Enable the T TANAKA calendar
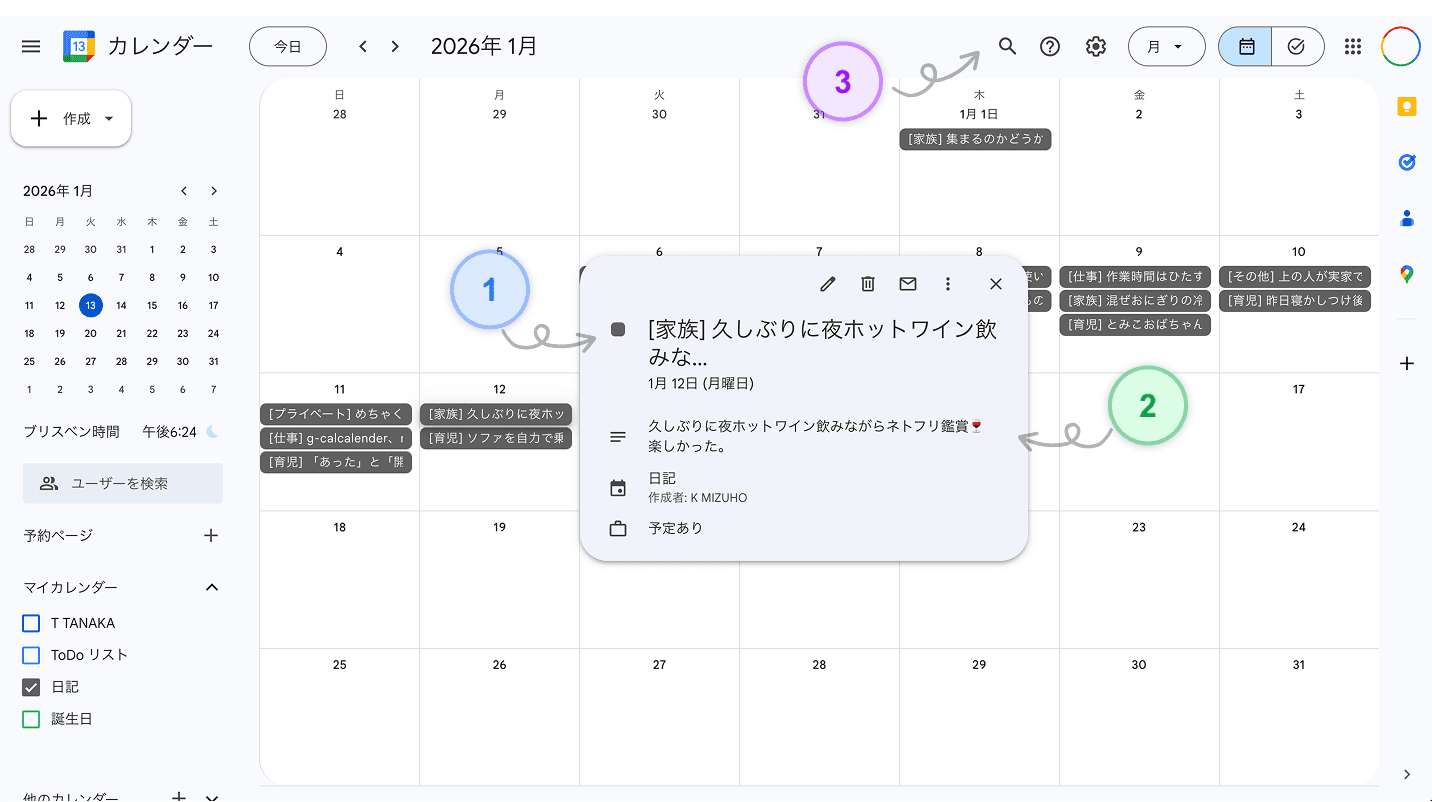The image size is (1432, 802). 31,622
